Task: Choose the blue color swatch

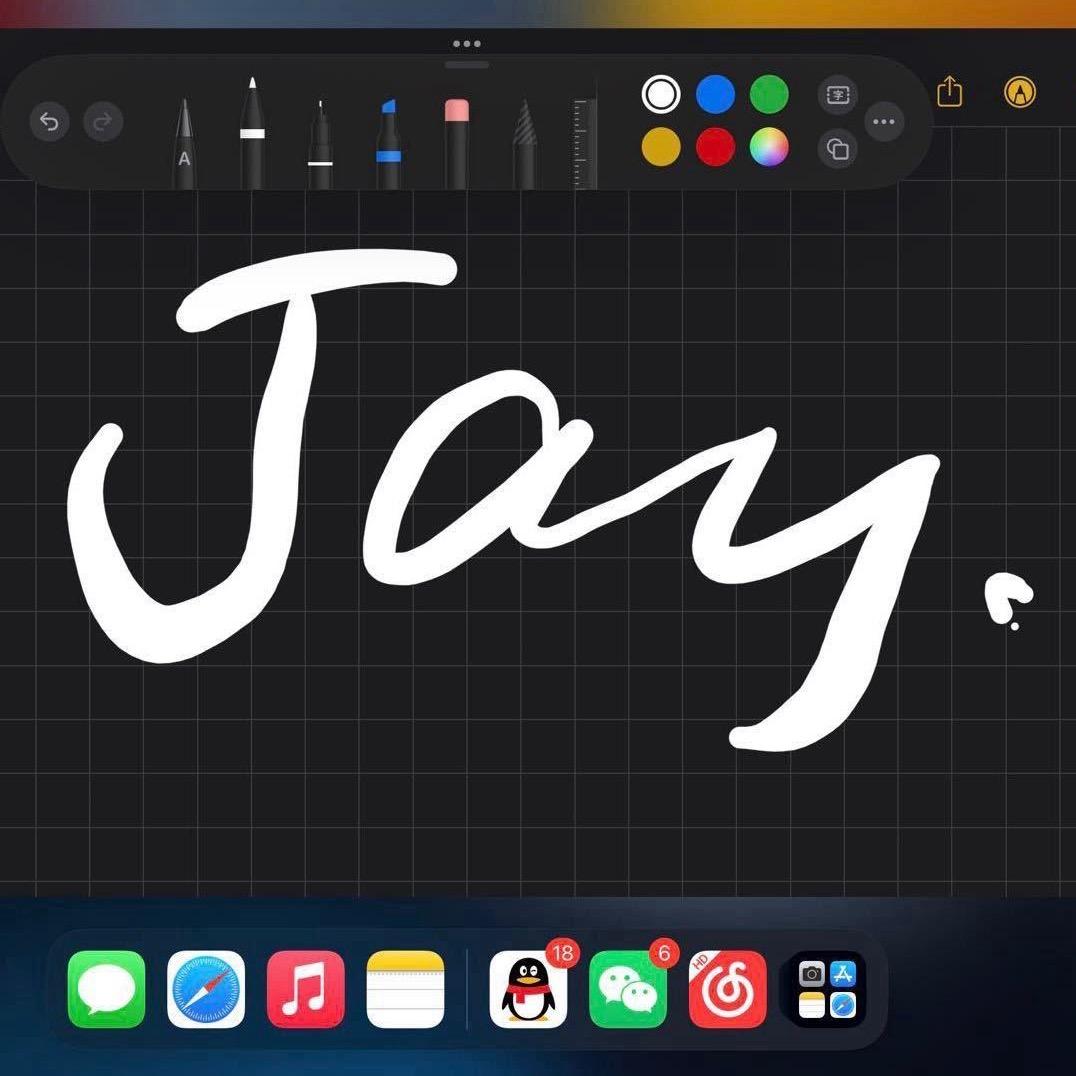Action: (715, 95)
